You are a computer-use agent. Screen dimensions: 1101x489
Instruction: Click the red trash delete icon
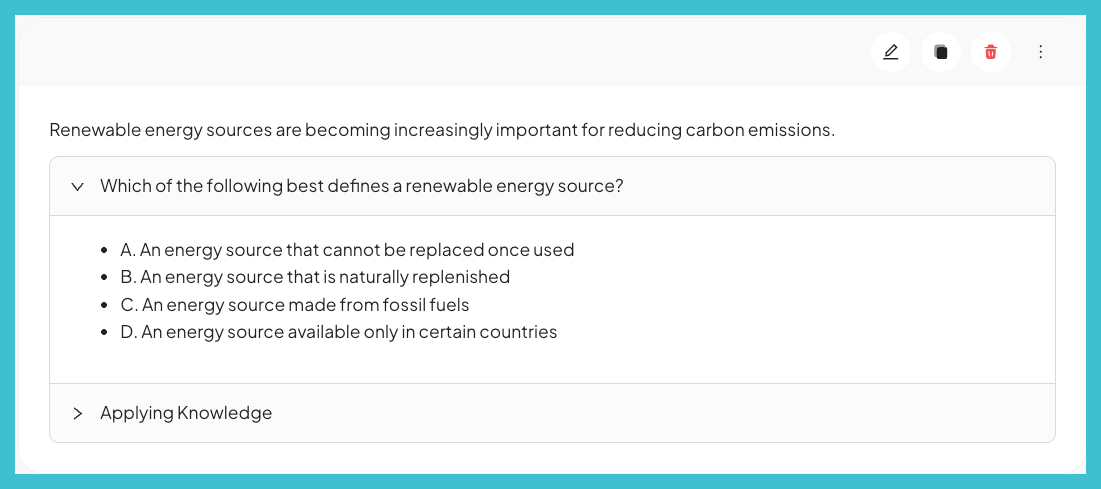pos(991,52)
